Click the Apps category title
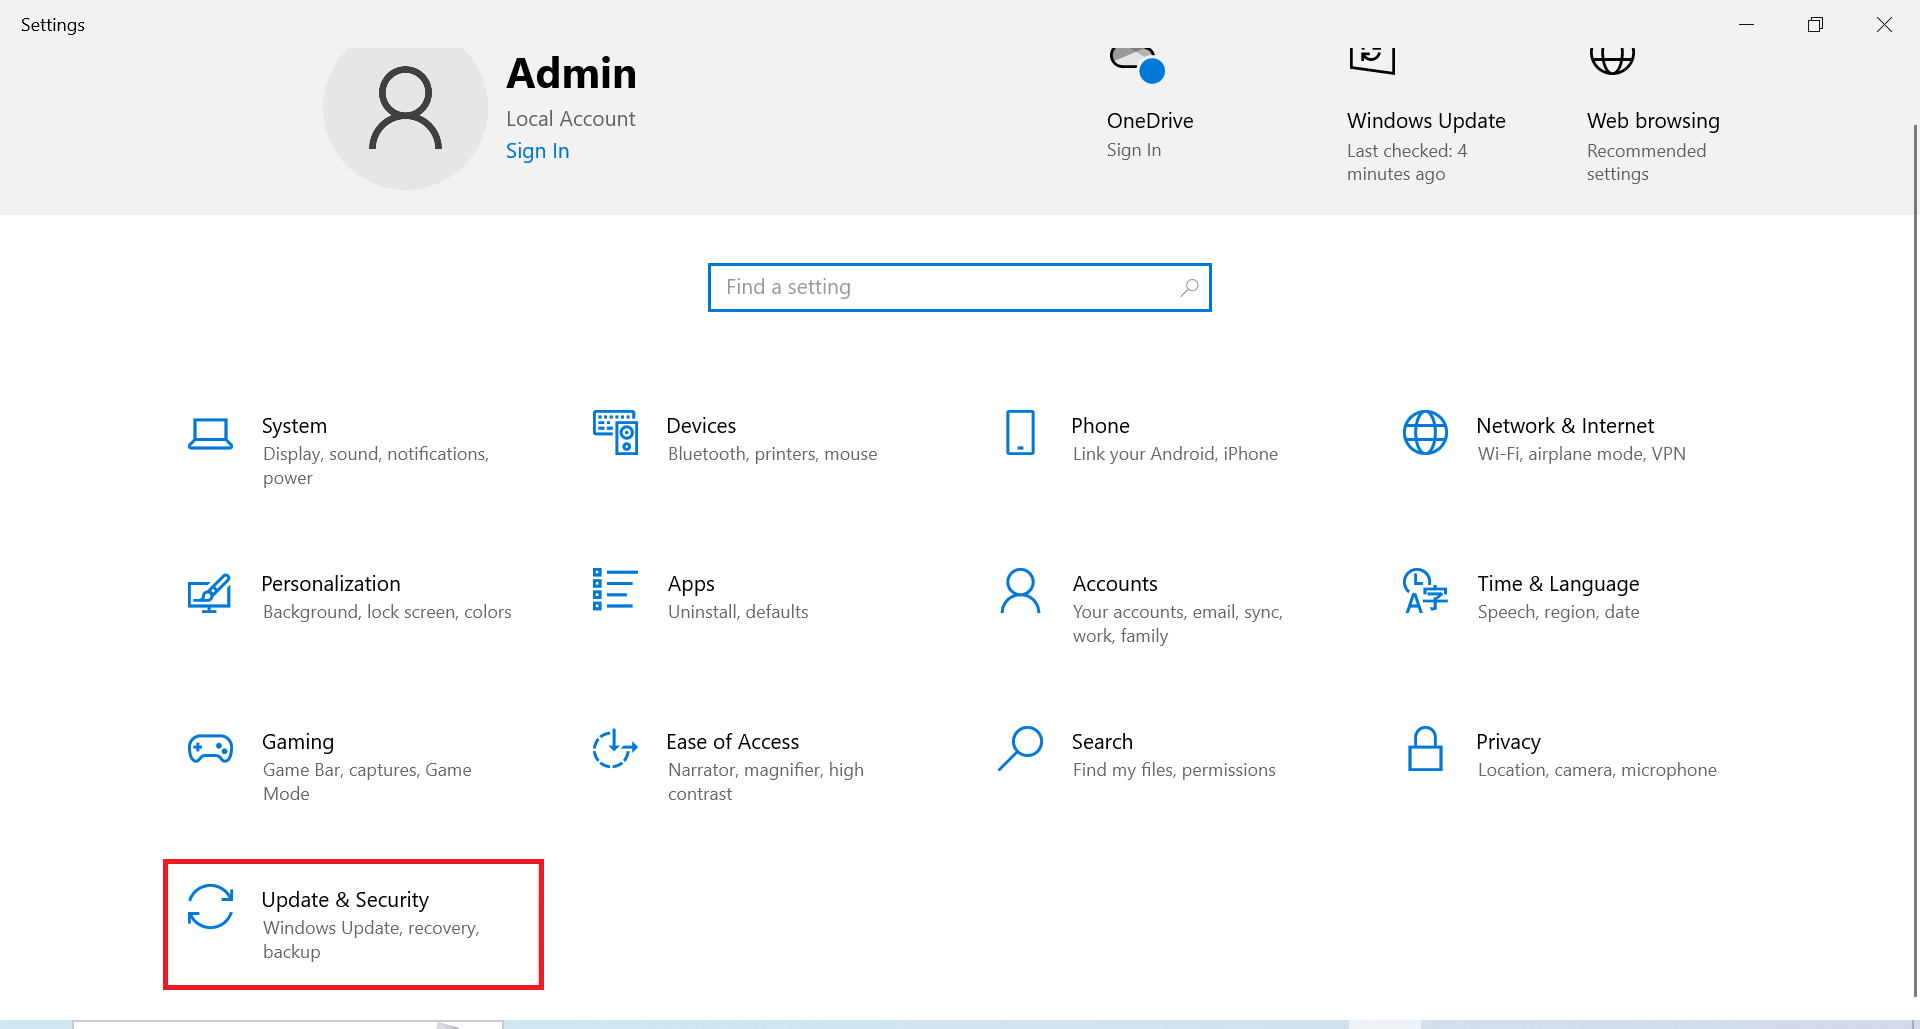 pos(691,584)
